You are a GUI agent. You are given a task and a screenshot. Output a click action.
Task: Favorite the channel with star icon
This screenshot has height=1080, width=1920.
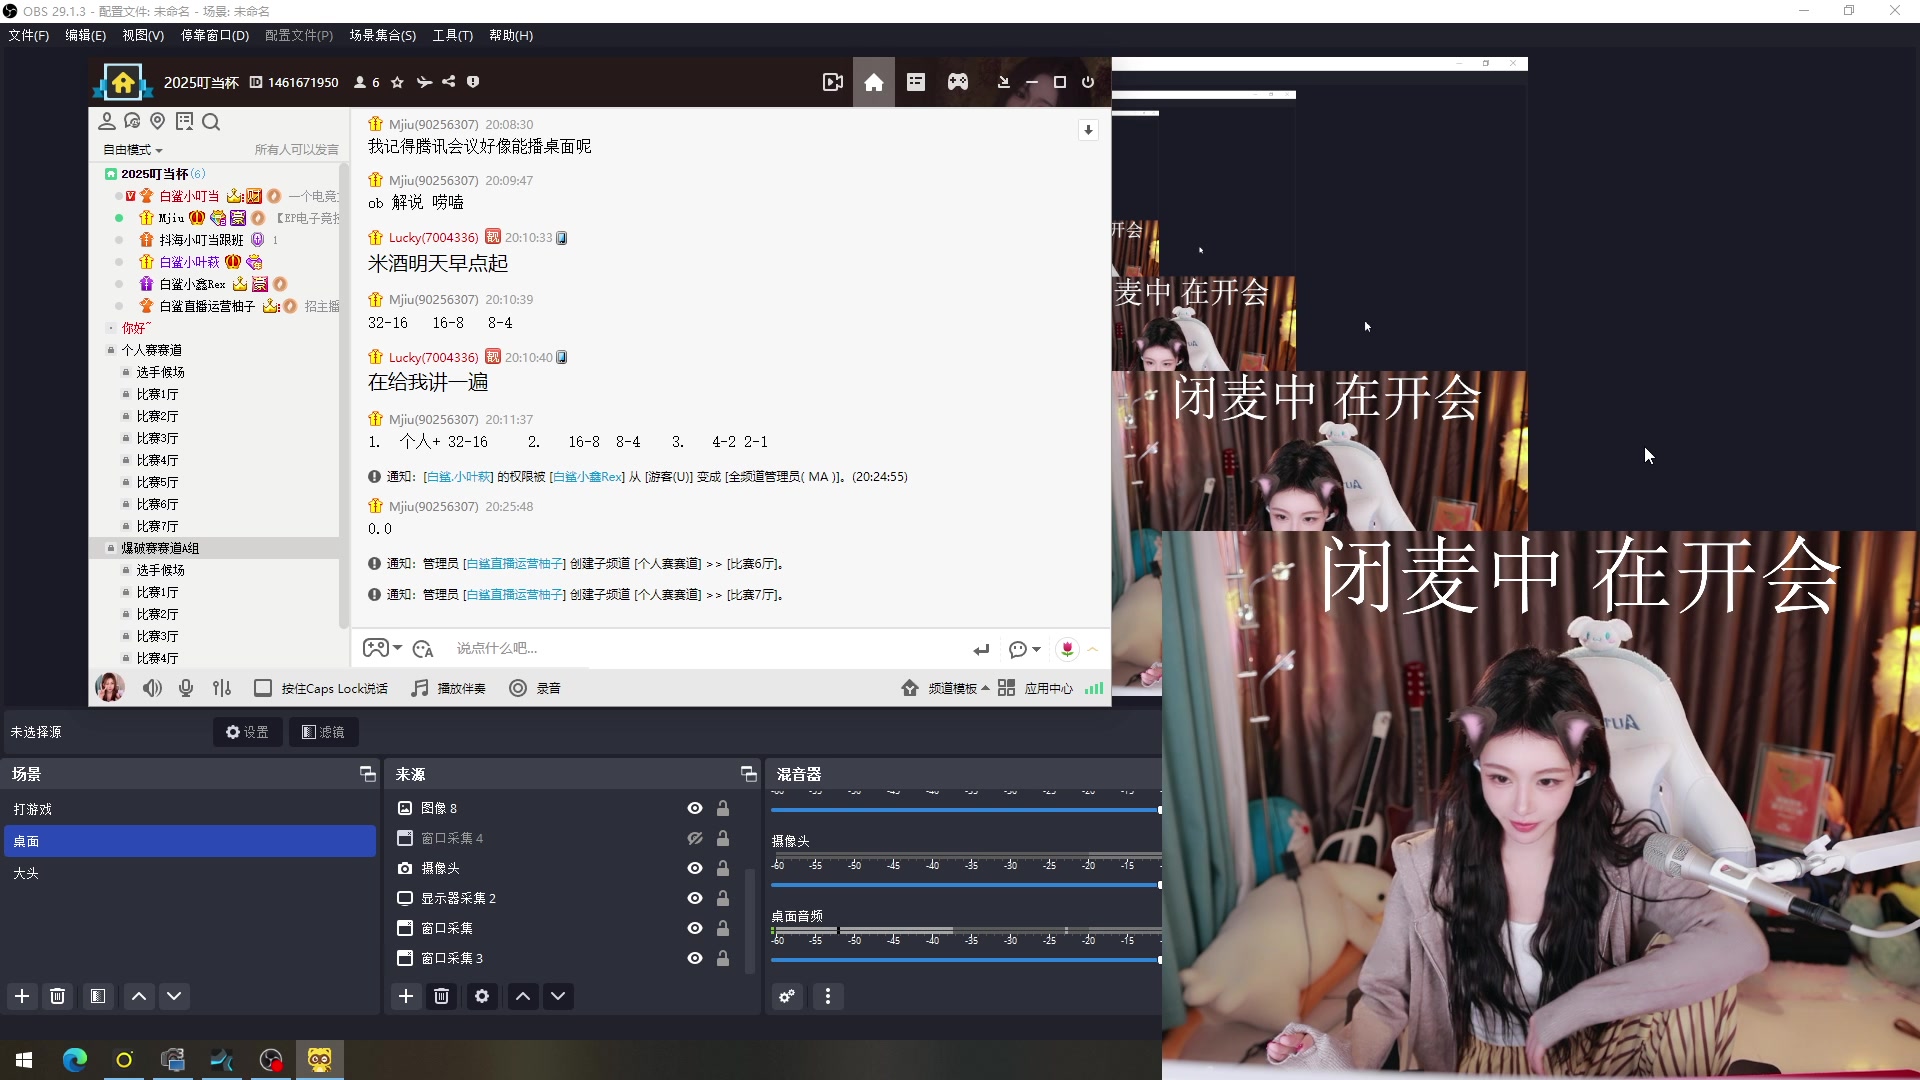click(397, 82)
